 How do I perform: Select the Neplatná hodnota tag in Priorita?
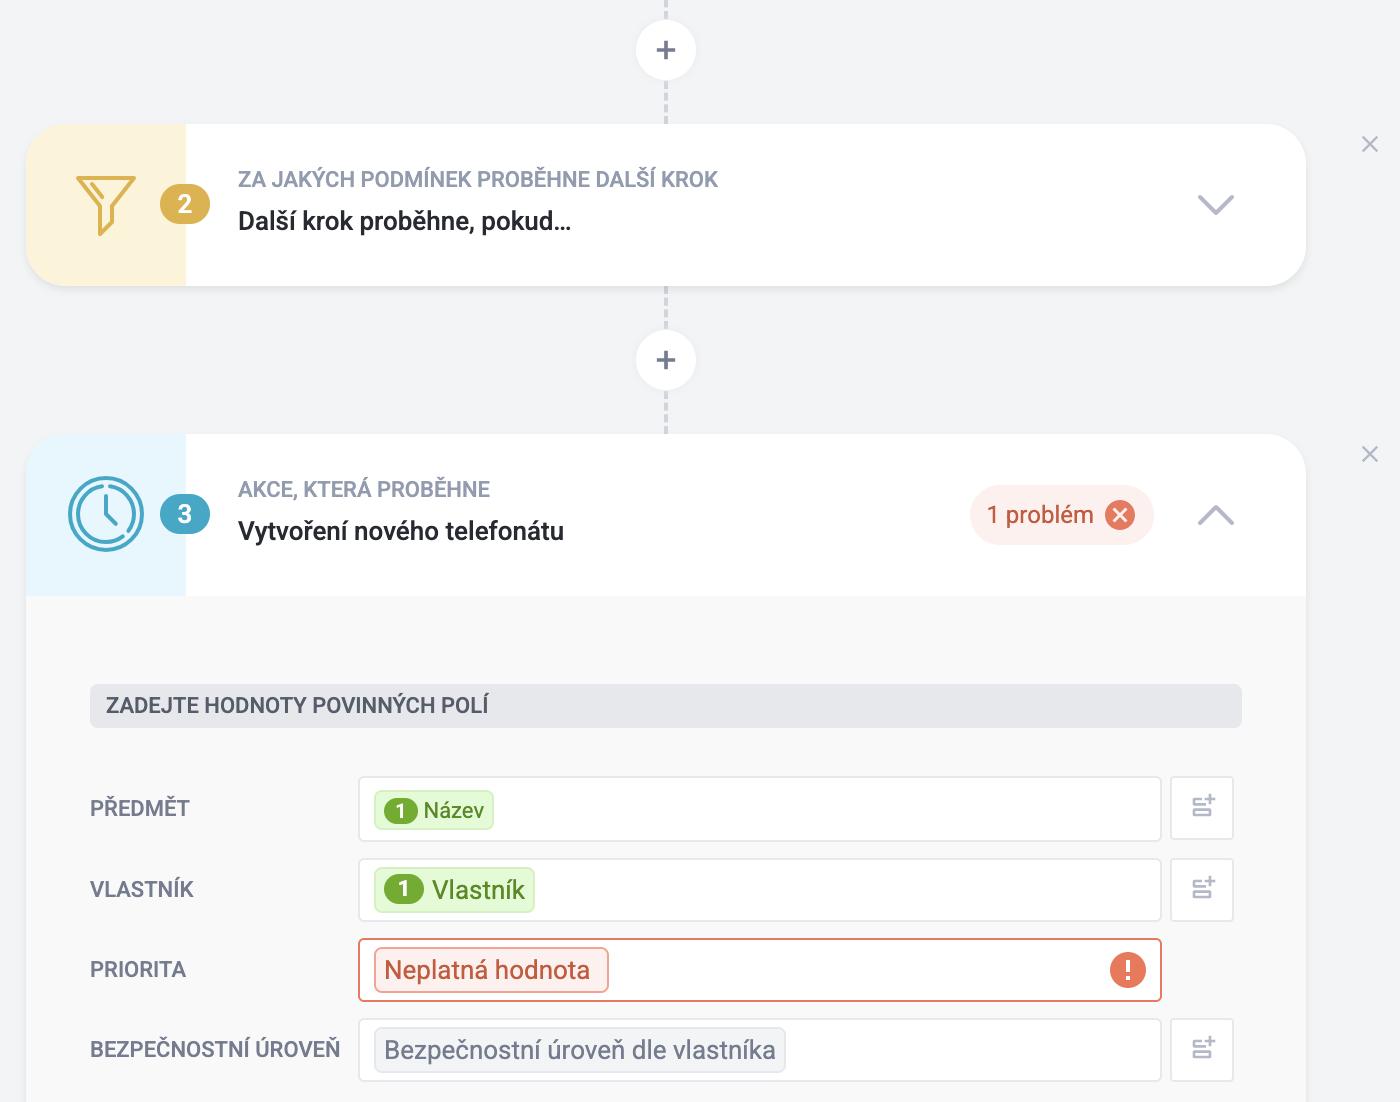click(491, 970)
